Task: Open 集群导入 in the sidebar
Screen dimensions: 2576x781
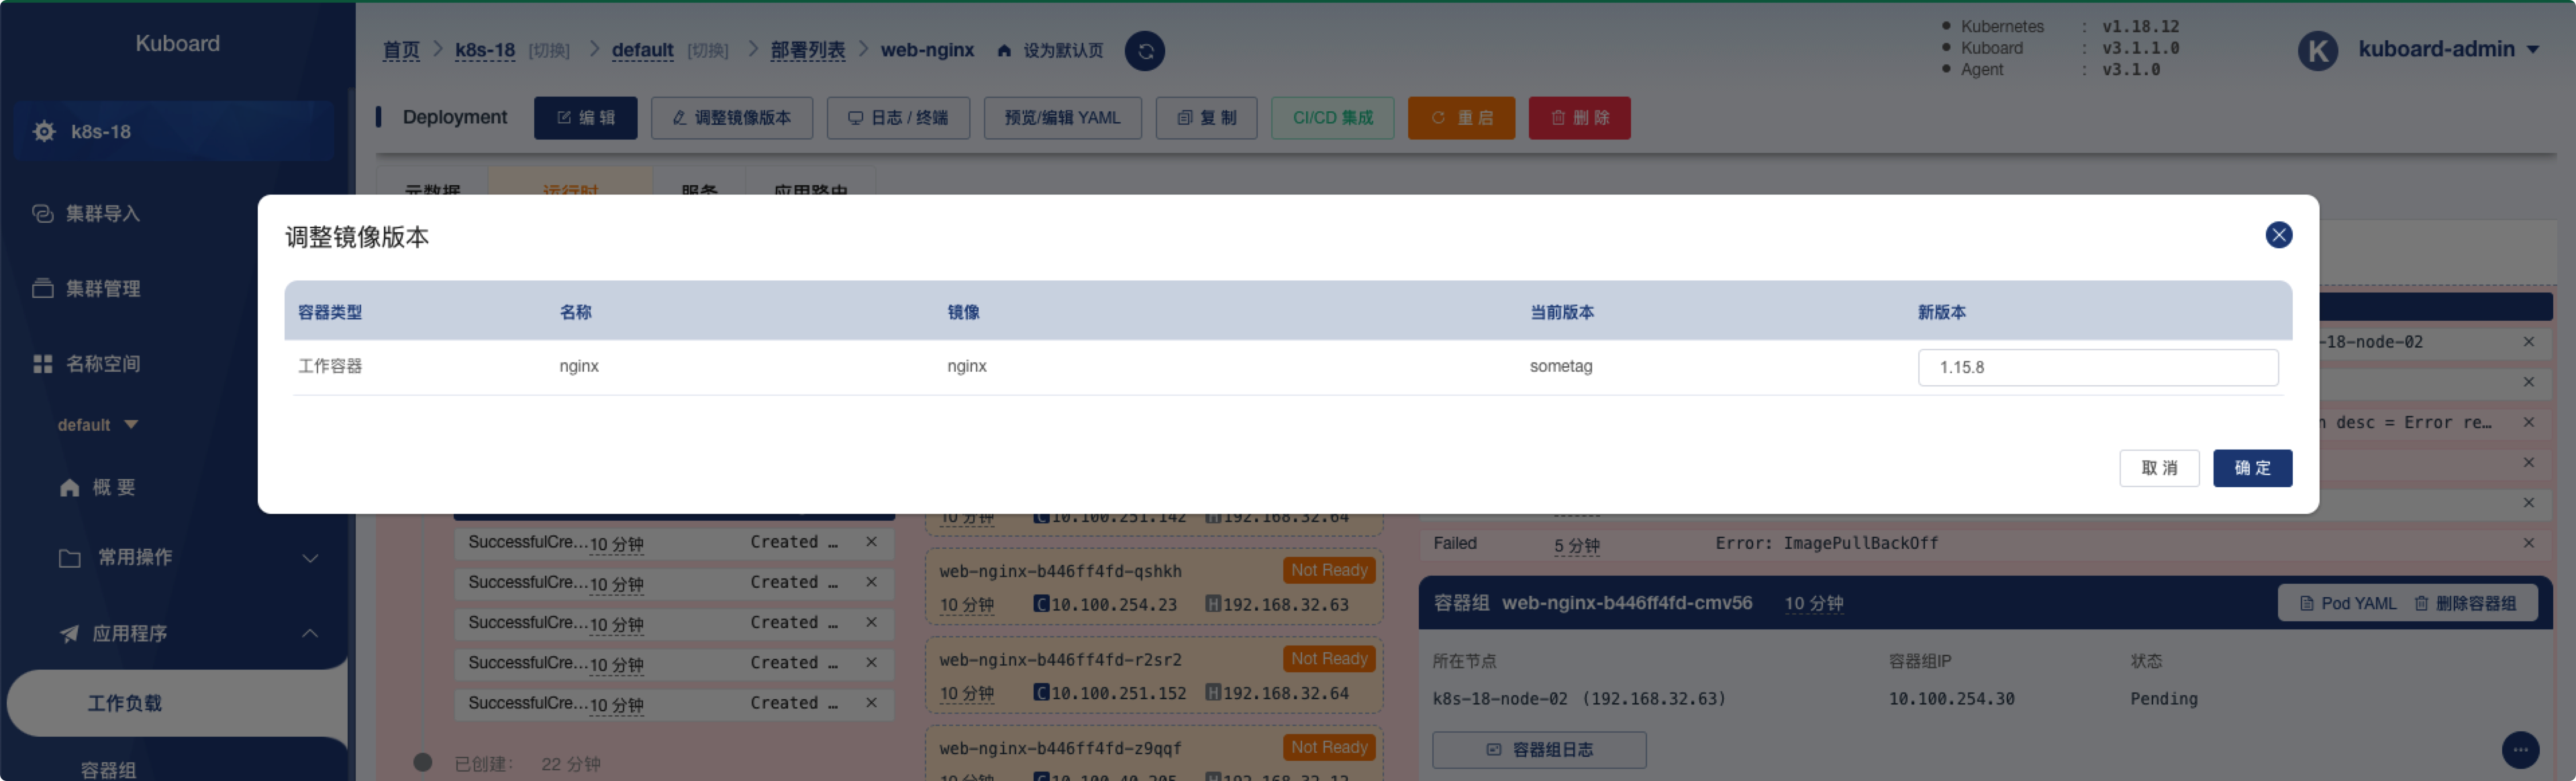Action: pyautogui.click(x=102, y=213)
